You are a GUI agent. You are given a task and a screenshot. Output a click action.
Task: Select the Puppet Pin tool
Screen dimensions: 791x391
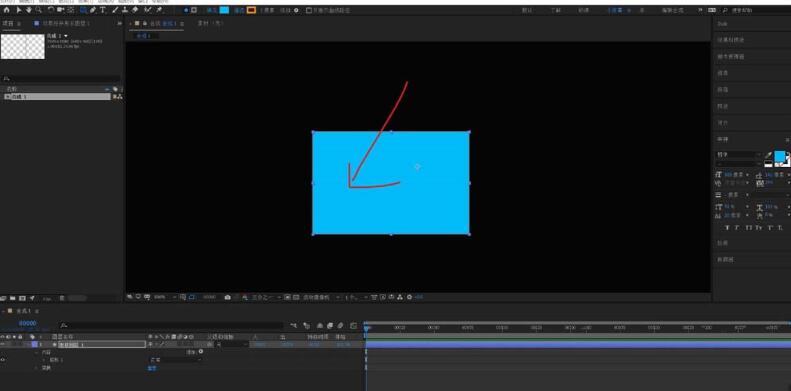[159, 10]
